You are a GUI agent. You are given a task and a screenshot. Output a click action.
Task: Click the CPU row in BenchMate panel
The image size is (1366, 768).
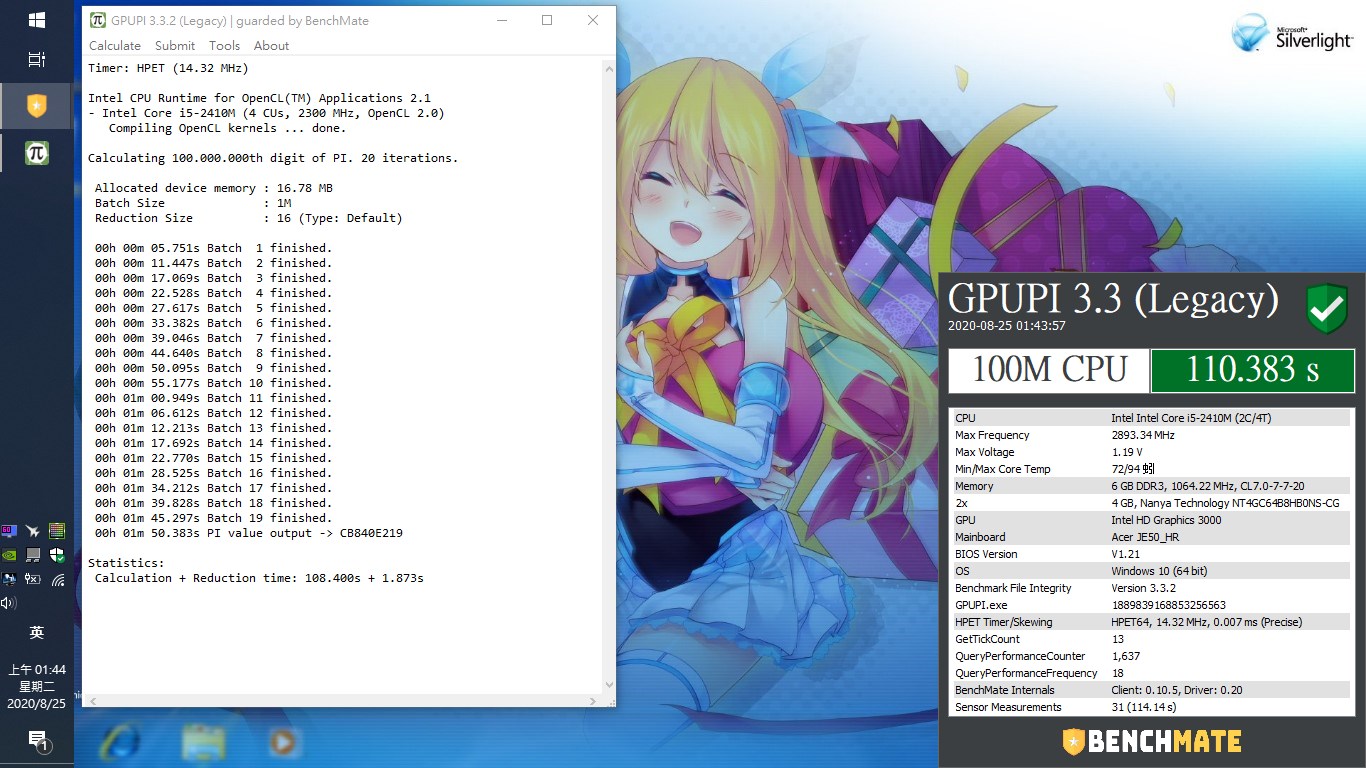(1150, 418)
